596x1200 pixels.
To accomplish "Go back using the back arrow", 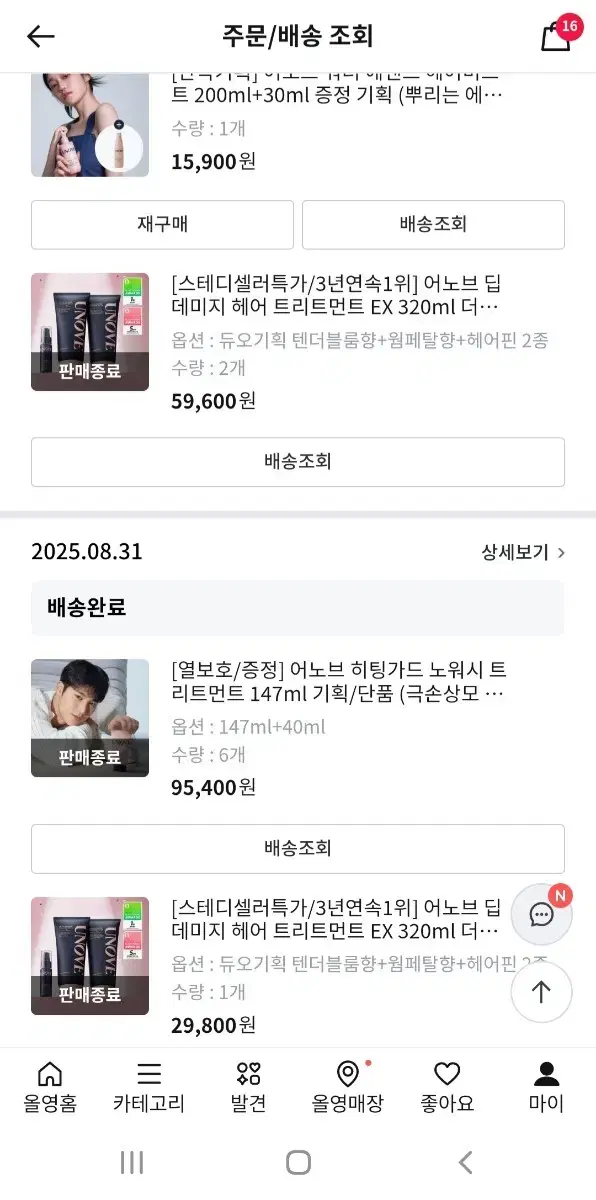I will tap(39, 36).
